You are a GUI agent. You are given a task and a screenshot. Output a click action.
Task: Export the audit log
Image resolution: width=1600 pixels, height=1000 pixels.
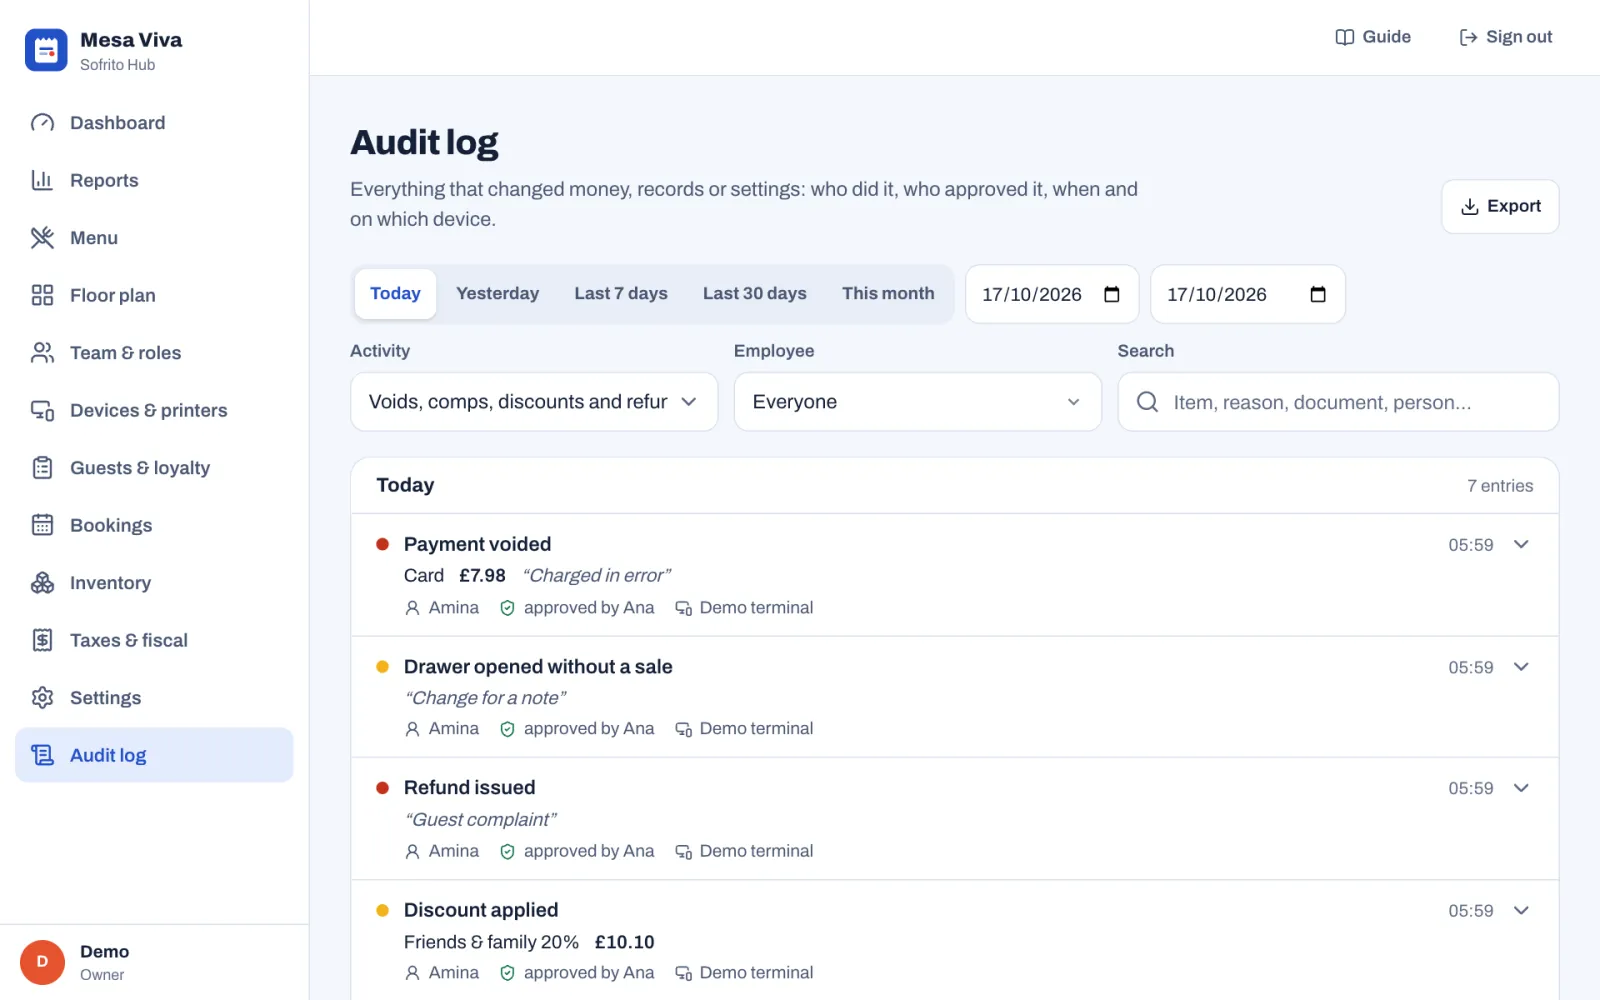click(x=1500, y=206)
